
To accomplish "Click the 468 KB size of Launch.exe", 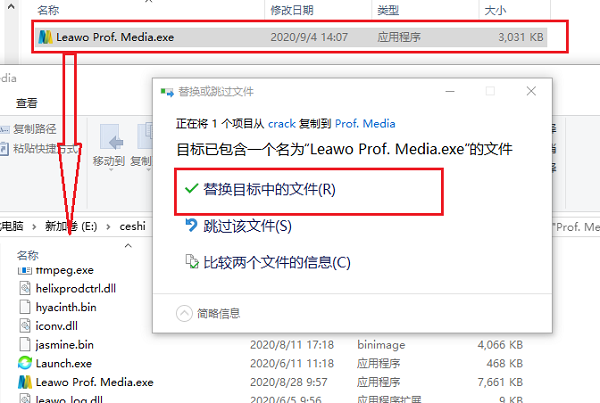I will [505, 364].
